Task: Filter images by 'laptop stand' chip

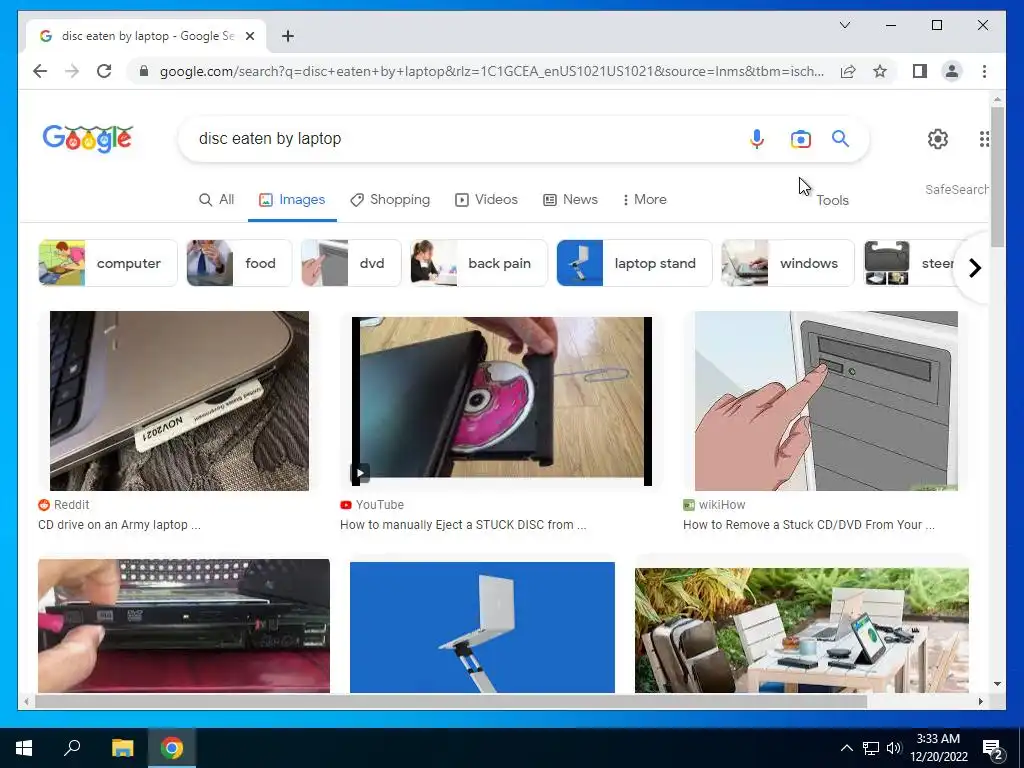Action: point(634,263)
